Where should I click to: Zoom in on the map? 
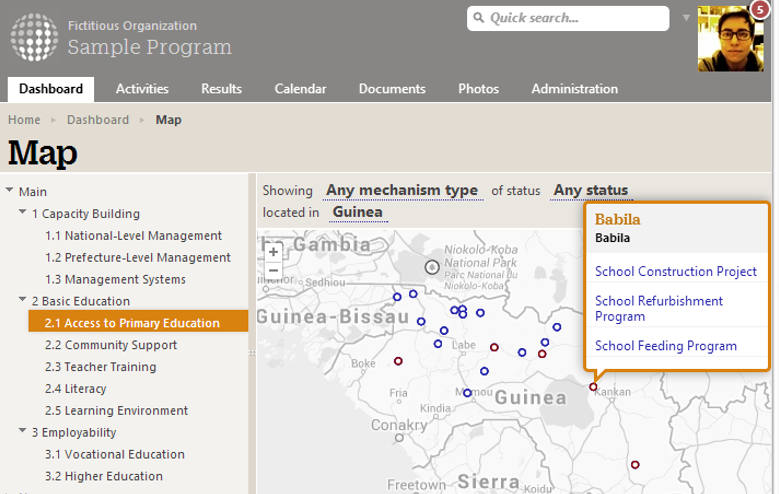[273, 252]
